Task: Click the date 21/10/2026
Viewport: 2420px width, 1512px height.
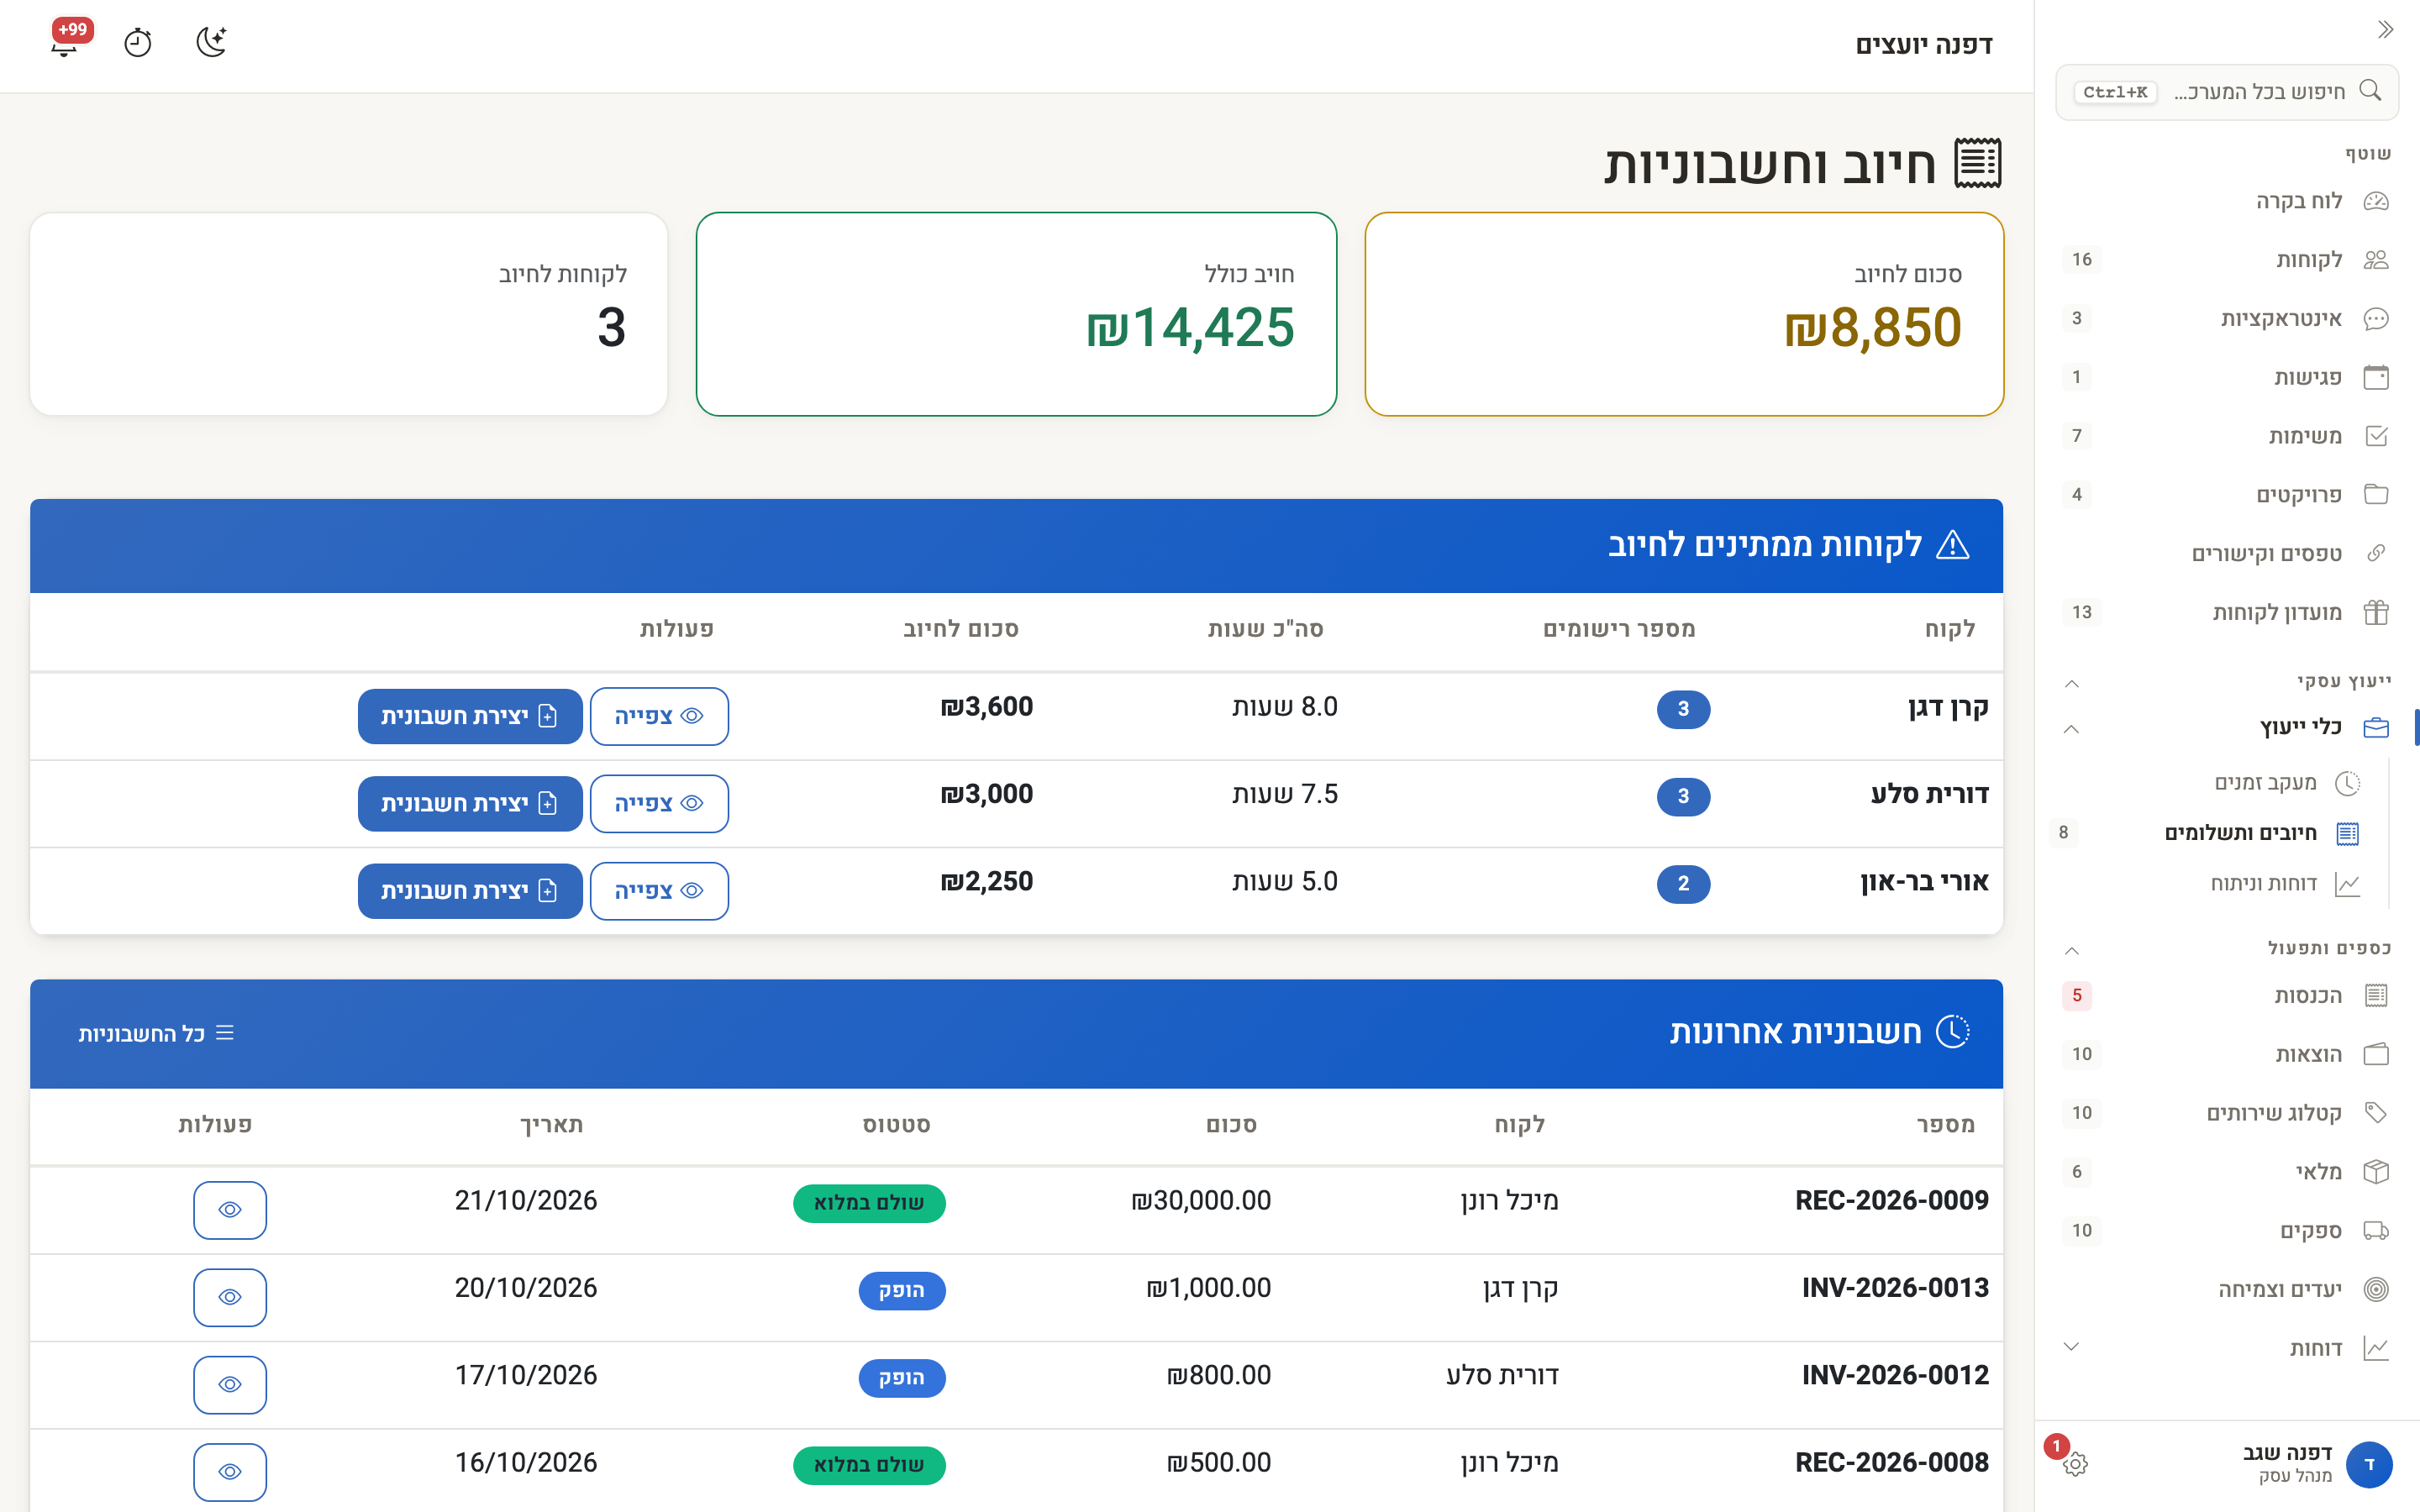Action: (526, 1200)
